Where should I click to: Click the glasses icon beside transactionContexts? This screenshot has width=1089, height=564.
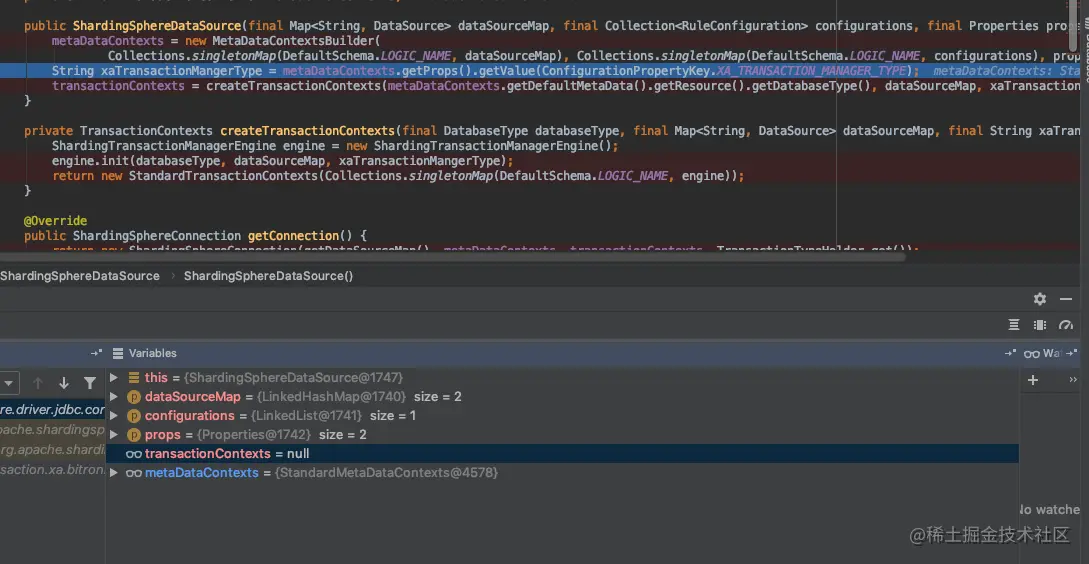tap(133, 454)
